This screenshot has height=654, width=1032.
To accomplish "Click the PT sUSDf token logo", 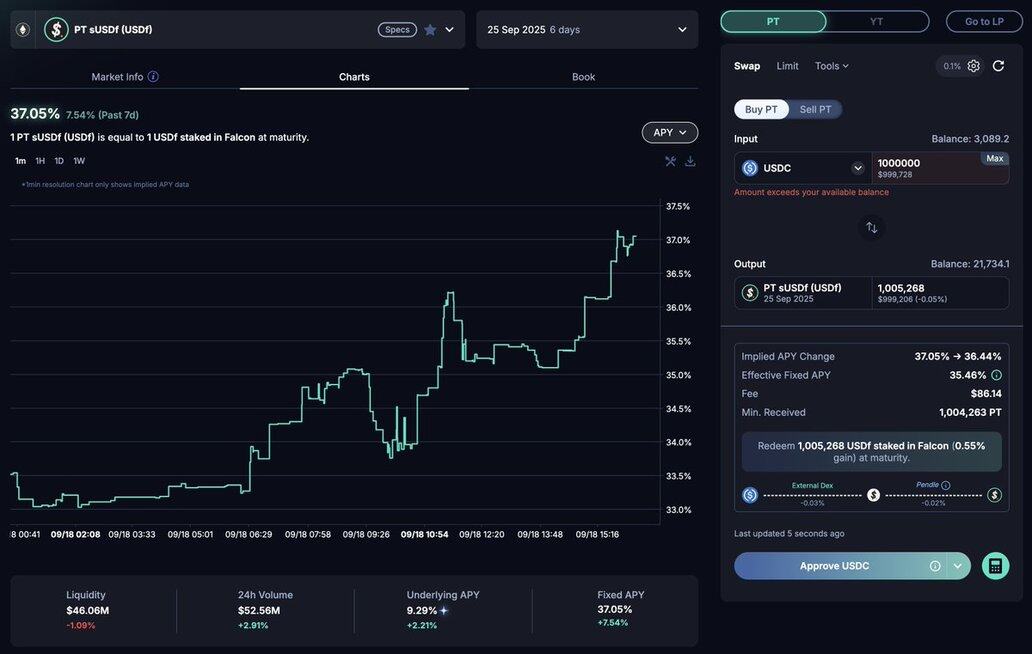I will point(56,30).
